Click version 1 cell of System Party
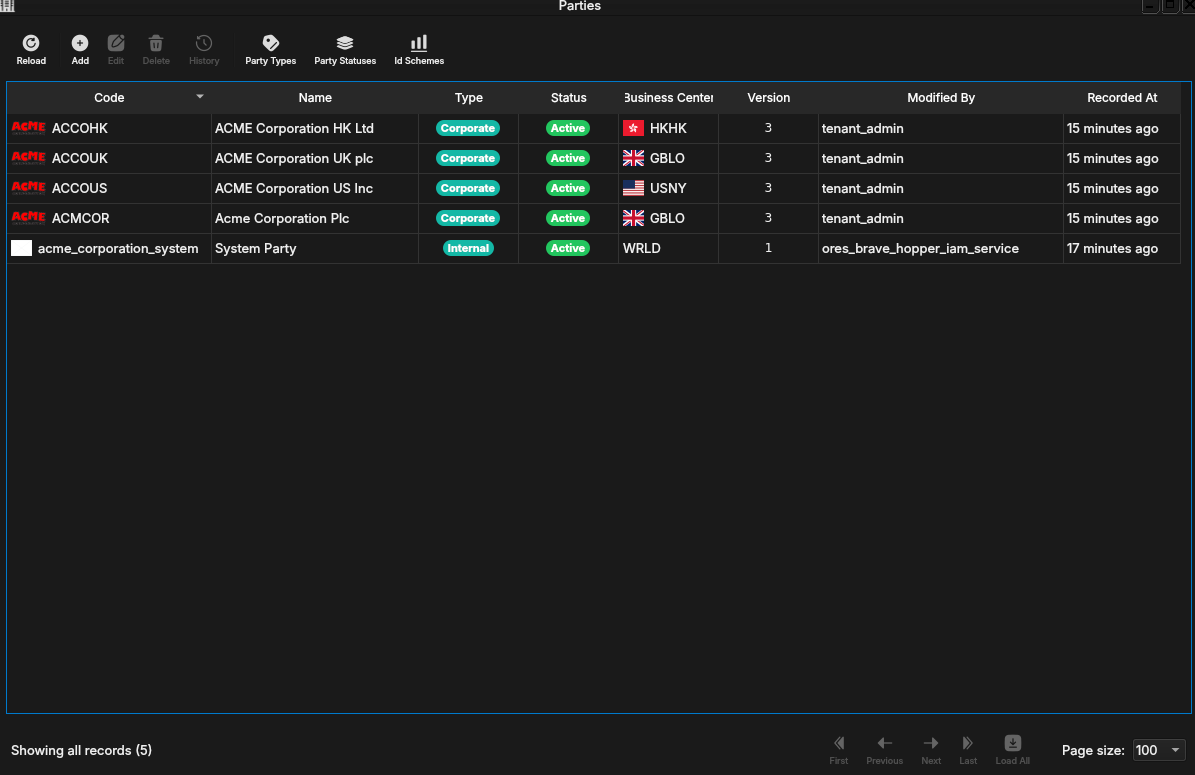Screen dimensions: 1195x775 click(768, 248)
